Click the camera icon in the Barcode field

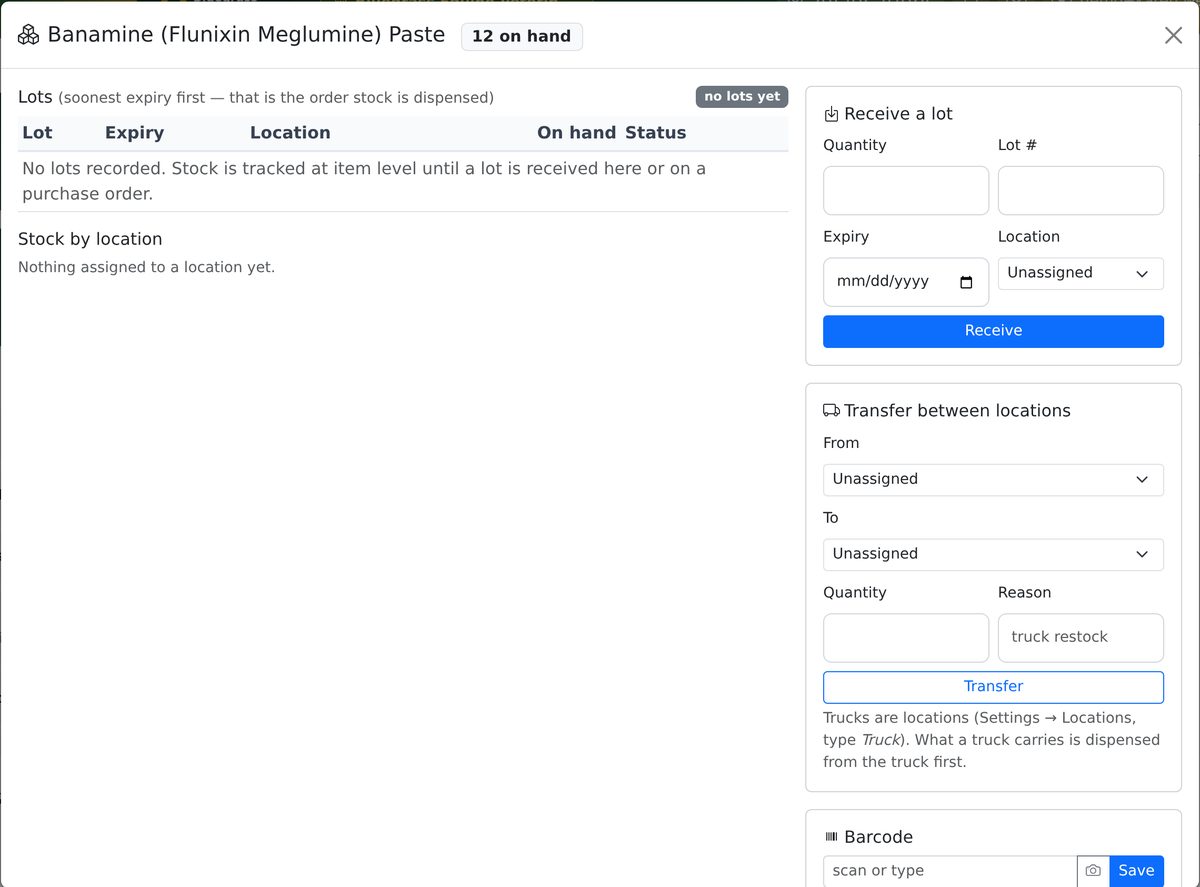point(1093,871)
